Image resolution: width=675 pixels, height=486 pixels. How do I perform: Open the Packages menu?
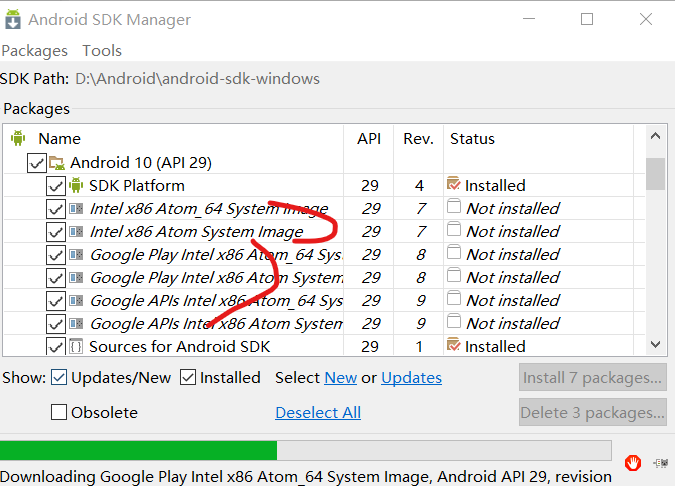click(x=34, y=50)
